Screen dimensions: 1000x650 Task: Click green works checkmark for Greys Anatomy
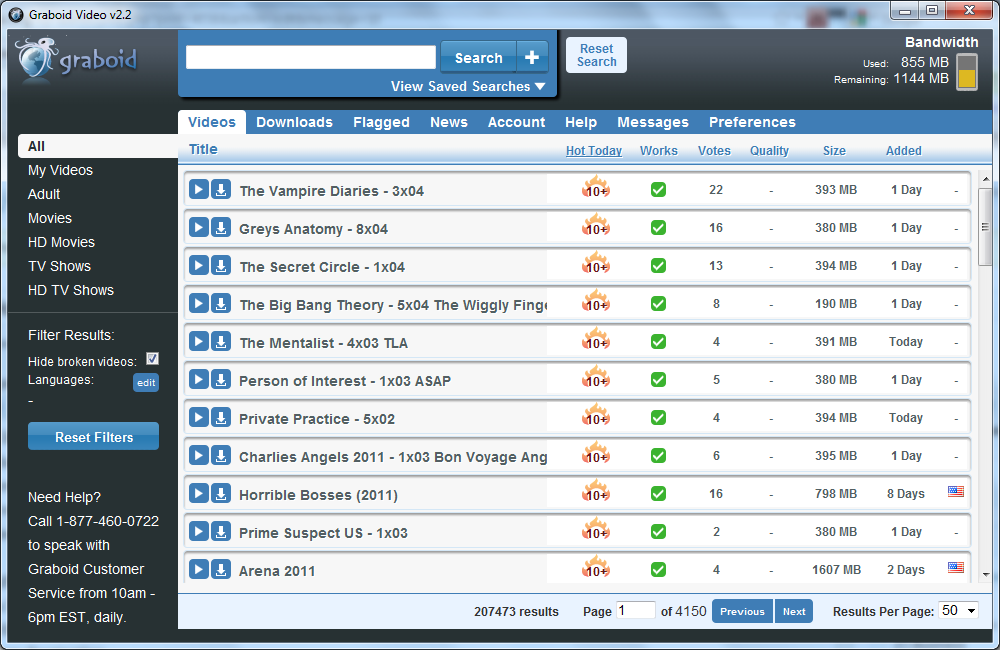click(658, 228)
